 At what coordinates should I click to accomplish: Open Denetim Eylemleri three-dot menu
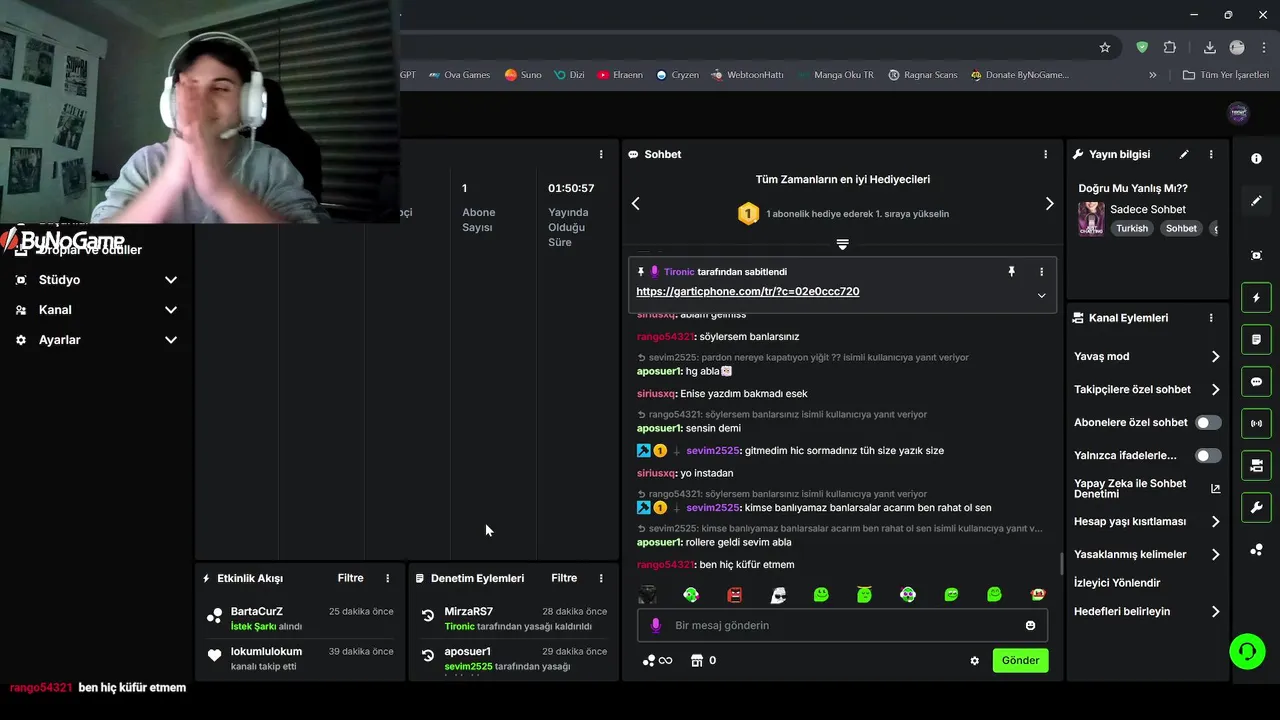point(601,578)
